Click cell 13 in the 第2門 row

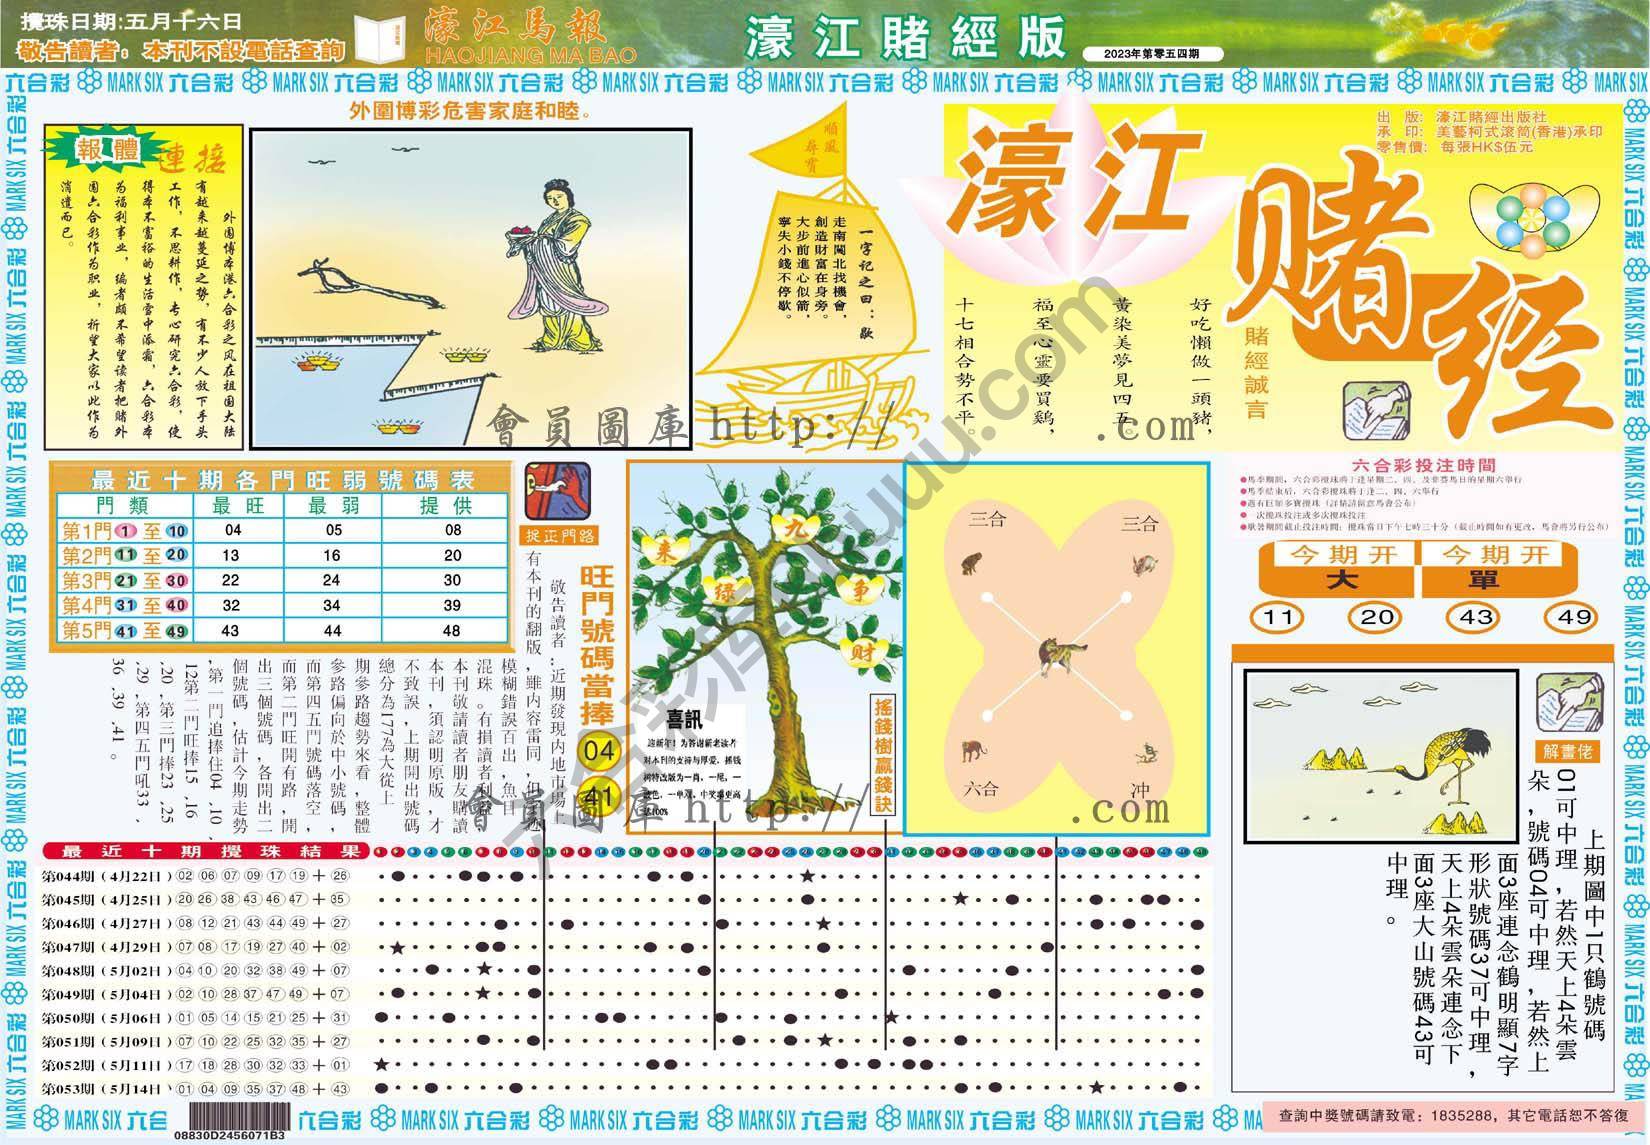tap(231, 555)
